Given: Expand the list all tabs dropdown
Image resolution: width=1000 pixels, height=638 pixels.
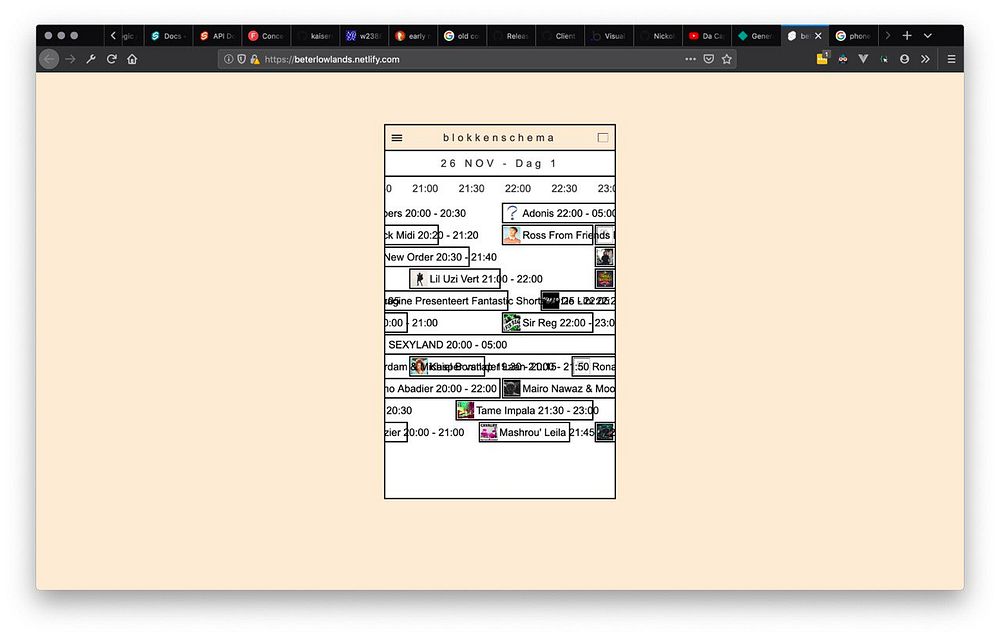Looking at the screenshot, I should [x=928, y=36].
